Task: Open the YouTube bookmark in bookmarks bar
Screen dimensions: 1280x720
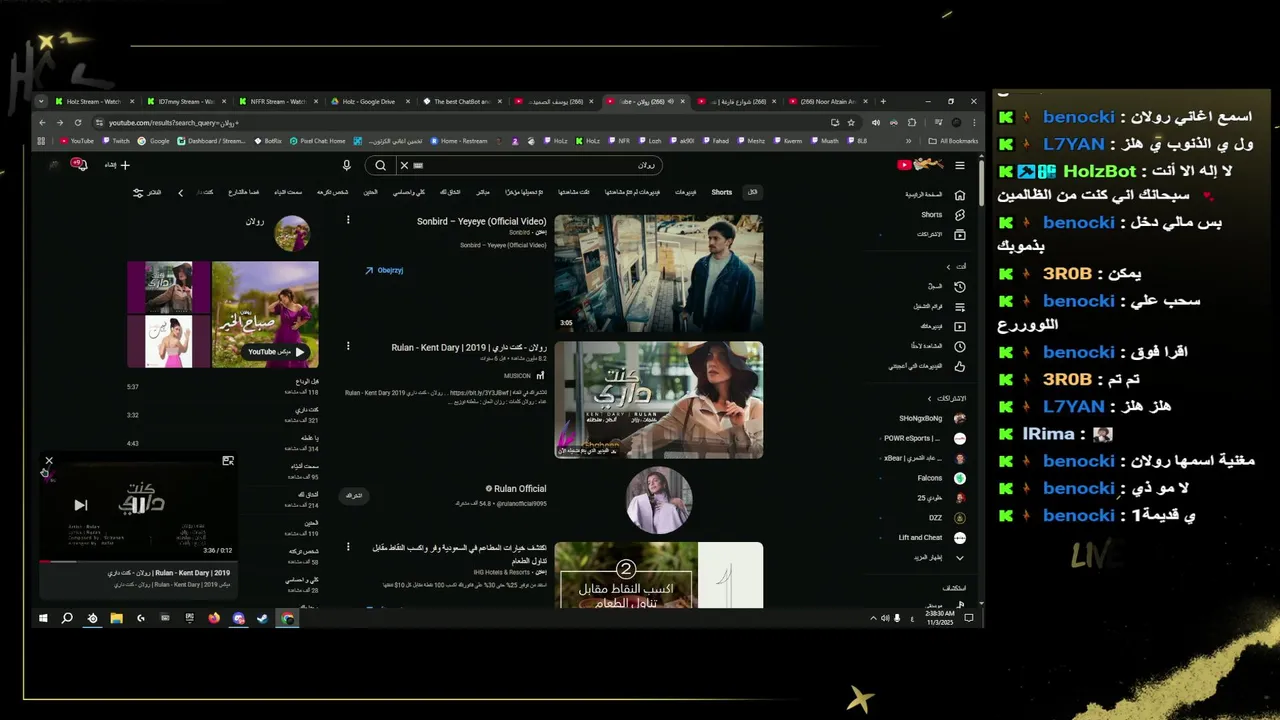Action: [77, 141]
